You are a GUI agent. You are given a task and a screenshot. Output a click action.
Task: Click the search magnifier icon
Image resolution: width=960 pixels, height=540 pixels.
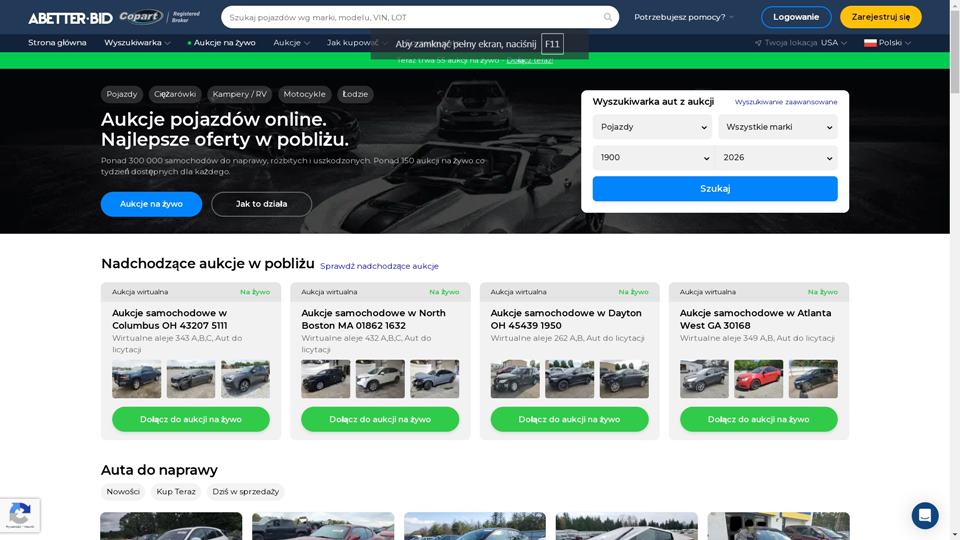click(x=607, y=17)
